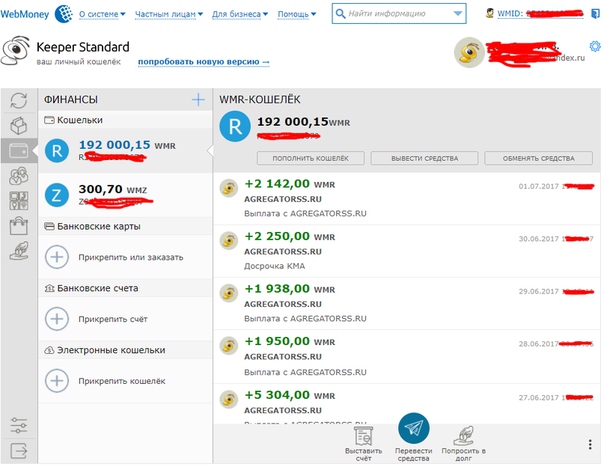Click the Банковские счета section header

tap(125, 288)
